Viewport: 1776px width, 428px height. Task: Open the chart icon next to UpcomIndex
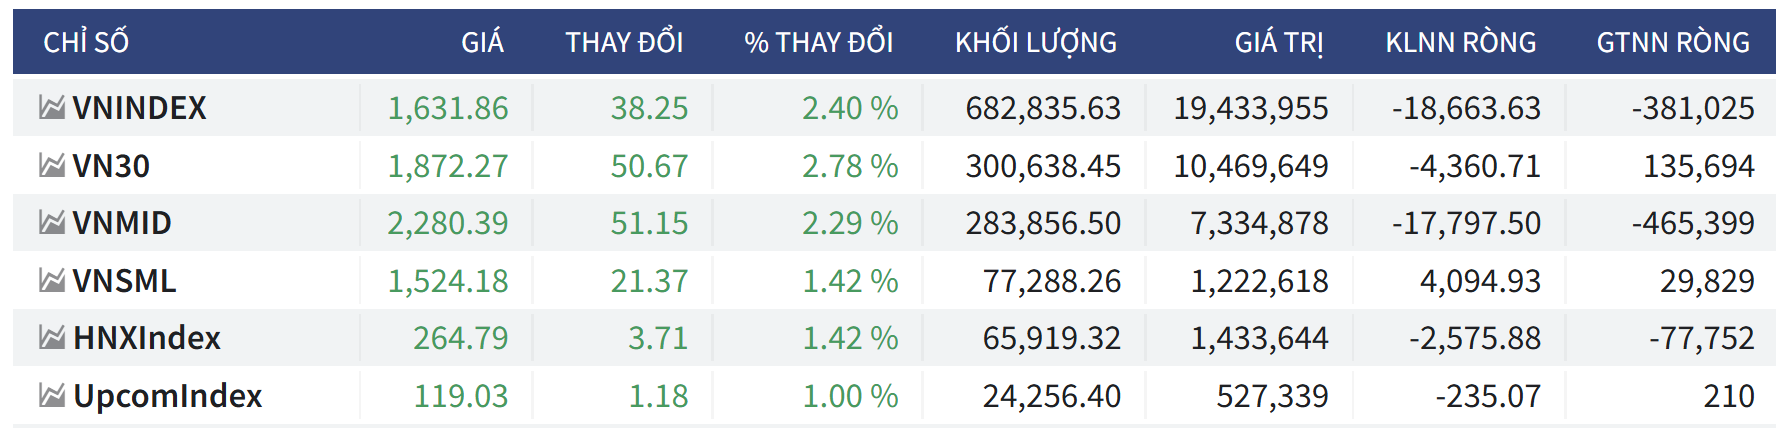tap(52, 396)
